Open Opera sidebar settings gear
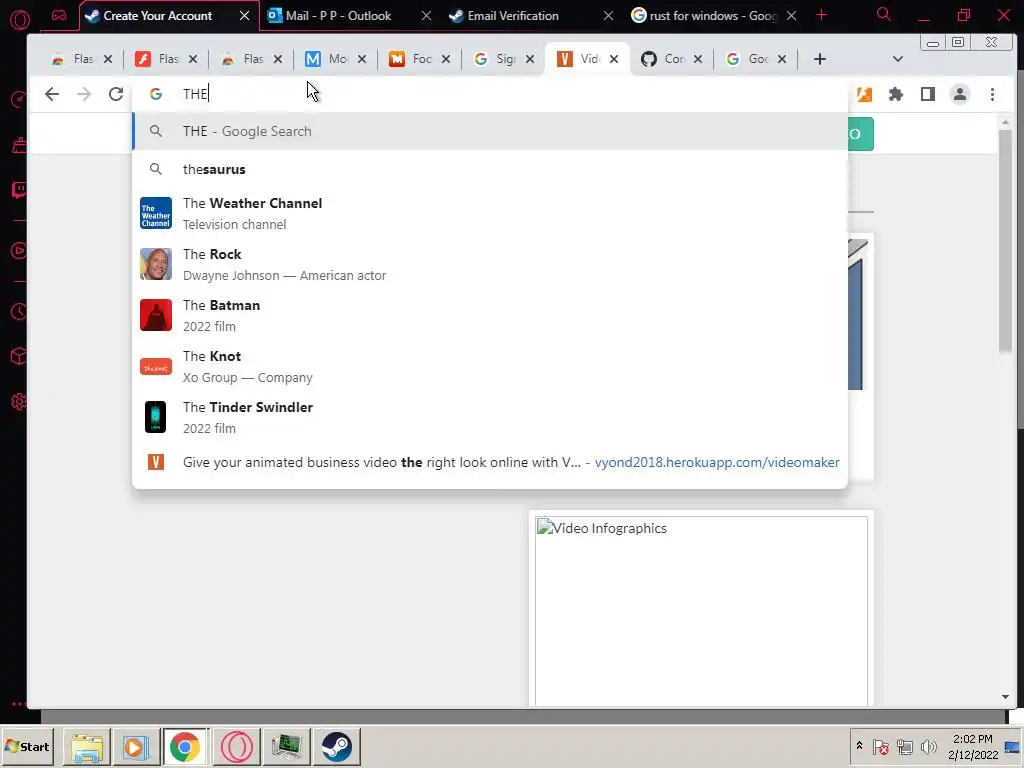The width and height of the screenshot is (1024, 768). (x=19, y=402)
